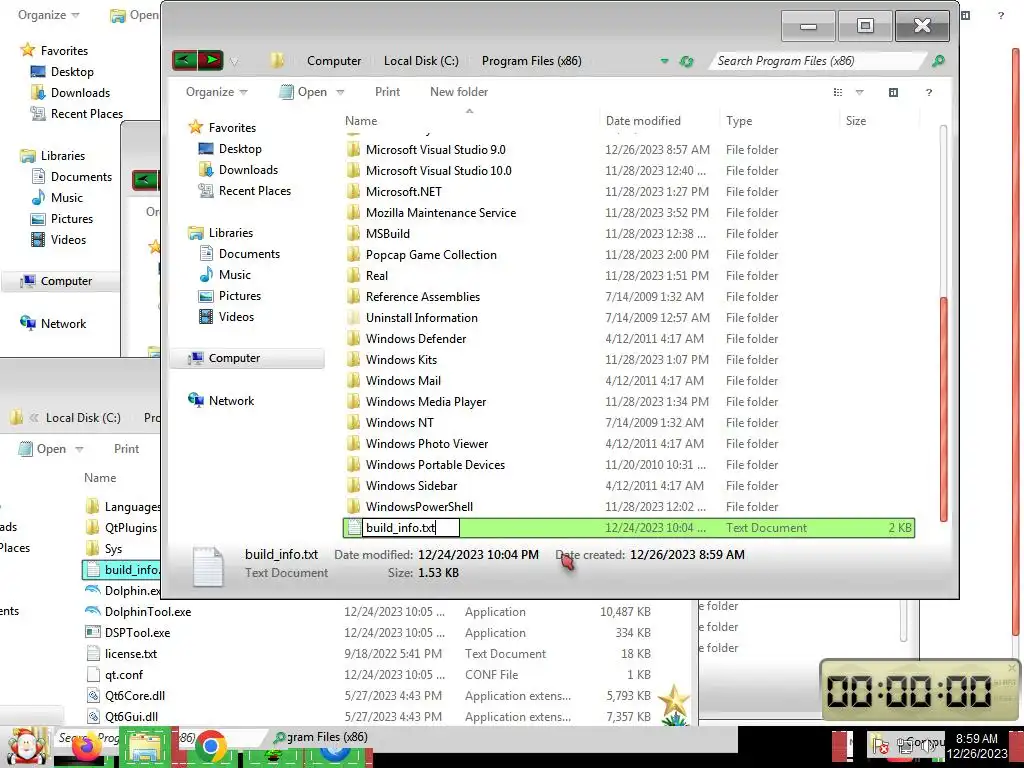Click the front window vertical scrollbar thumb
The height and width of the screenshot is (768, 1024).
943,409
